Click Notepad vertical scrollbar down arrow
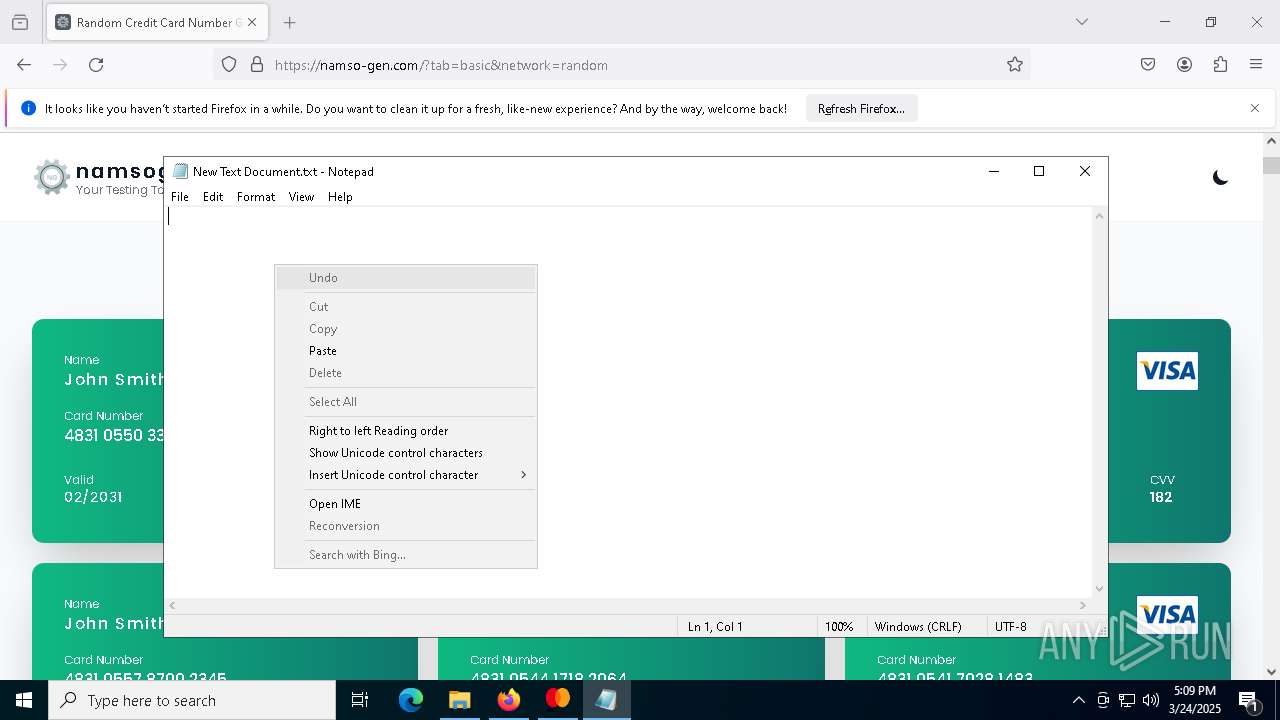 click(x=1099, y=589)
